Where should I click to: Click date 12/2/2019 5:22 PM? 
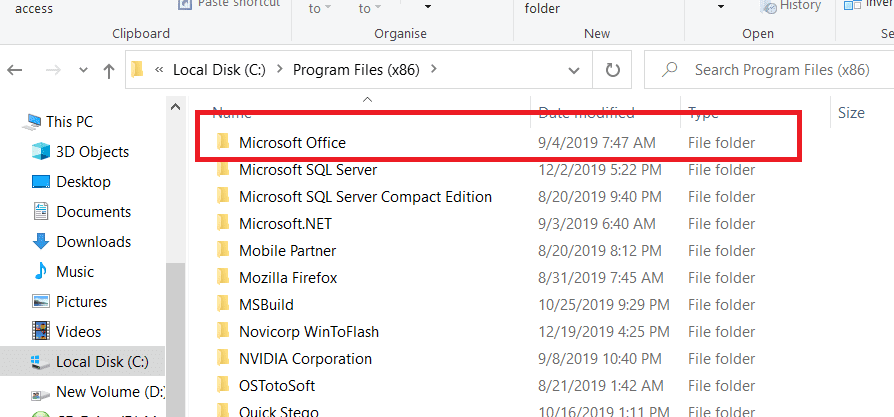[x=600, y=170]
